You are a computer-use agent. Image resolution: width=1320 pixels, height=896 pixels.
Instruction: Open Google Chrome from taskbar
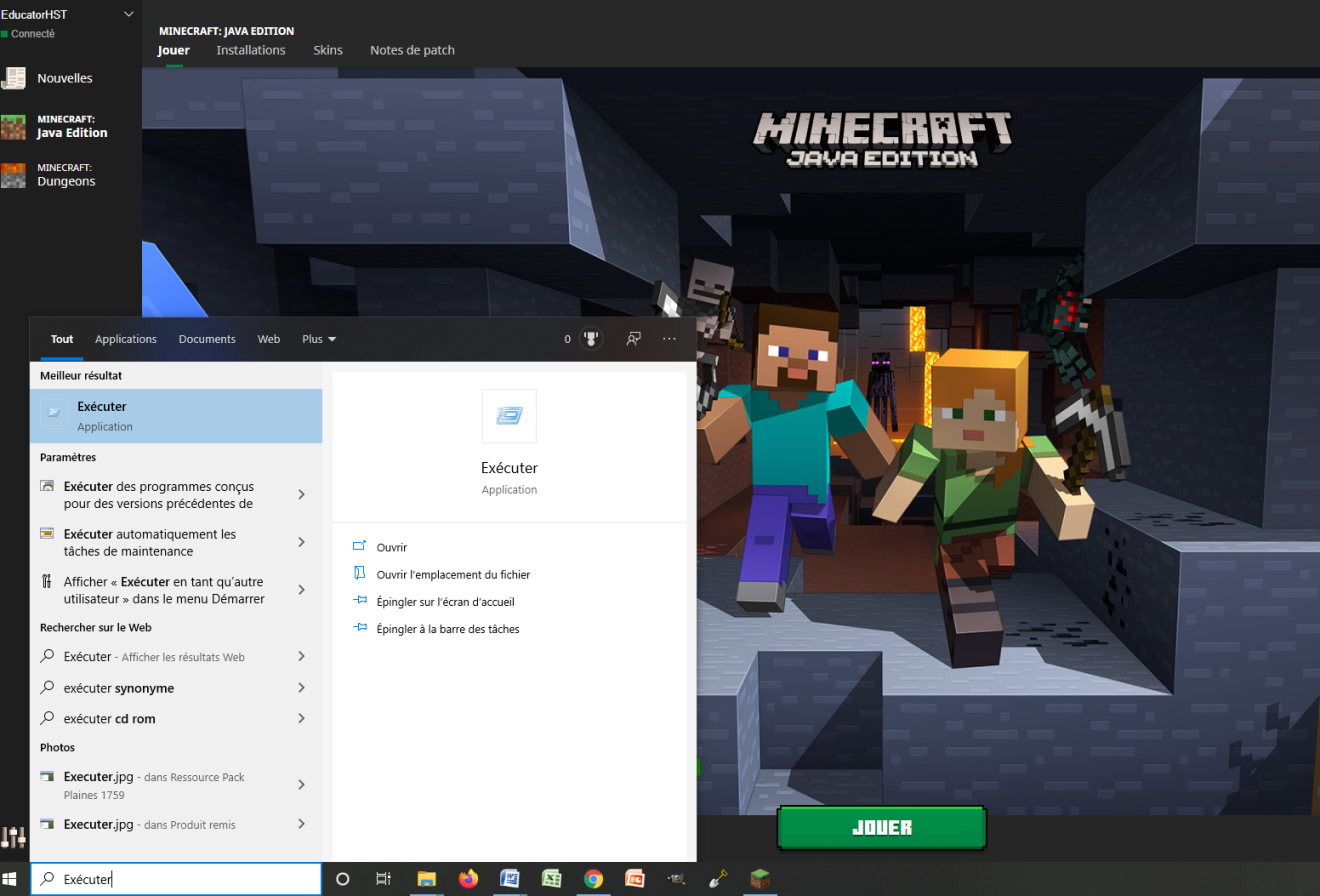coord(593,879)
